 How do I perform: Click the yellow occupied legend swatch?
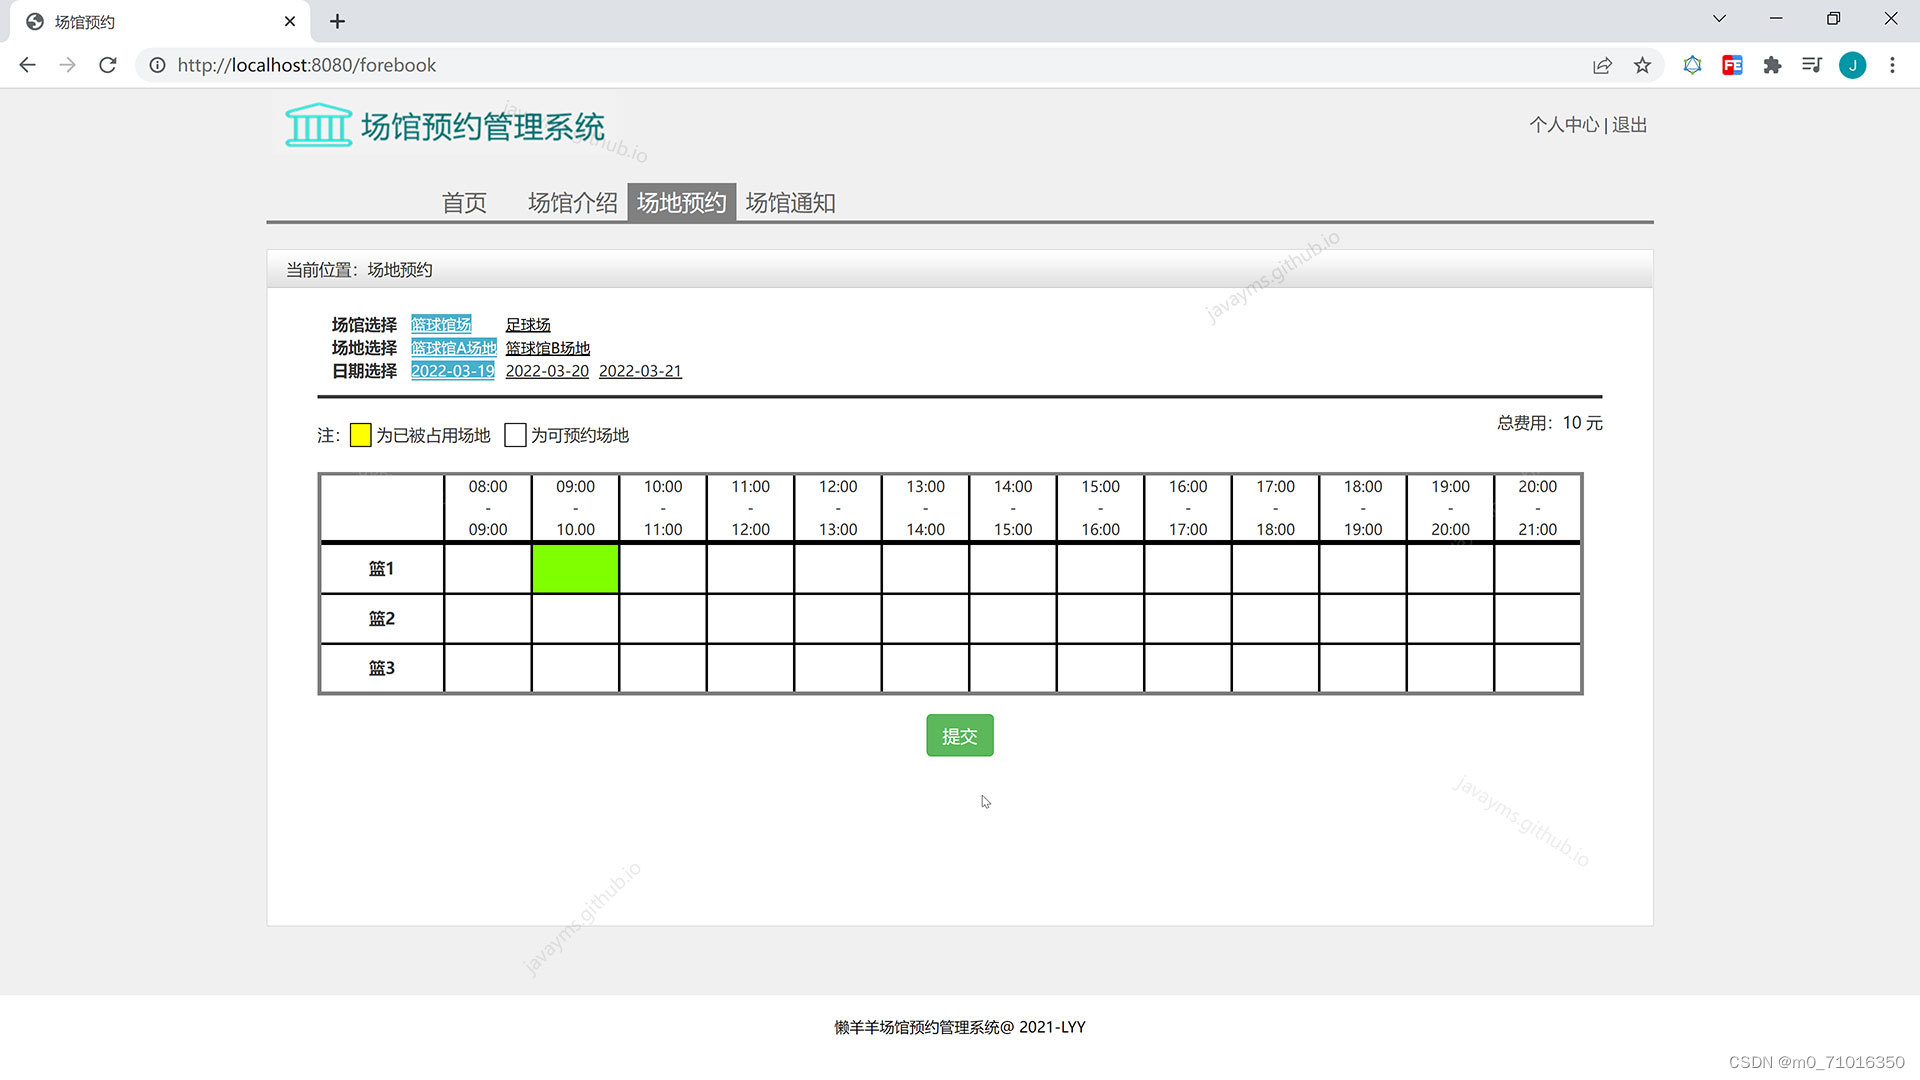tap(360, 435)
